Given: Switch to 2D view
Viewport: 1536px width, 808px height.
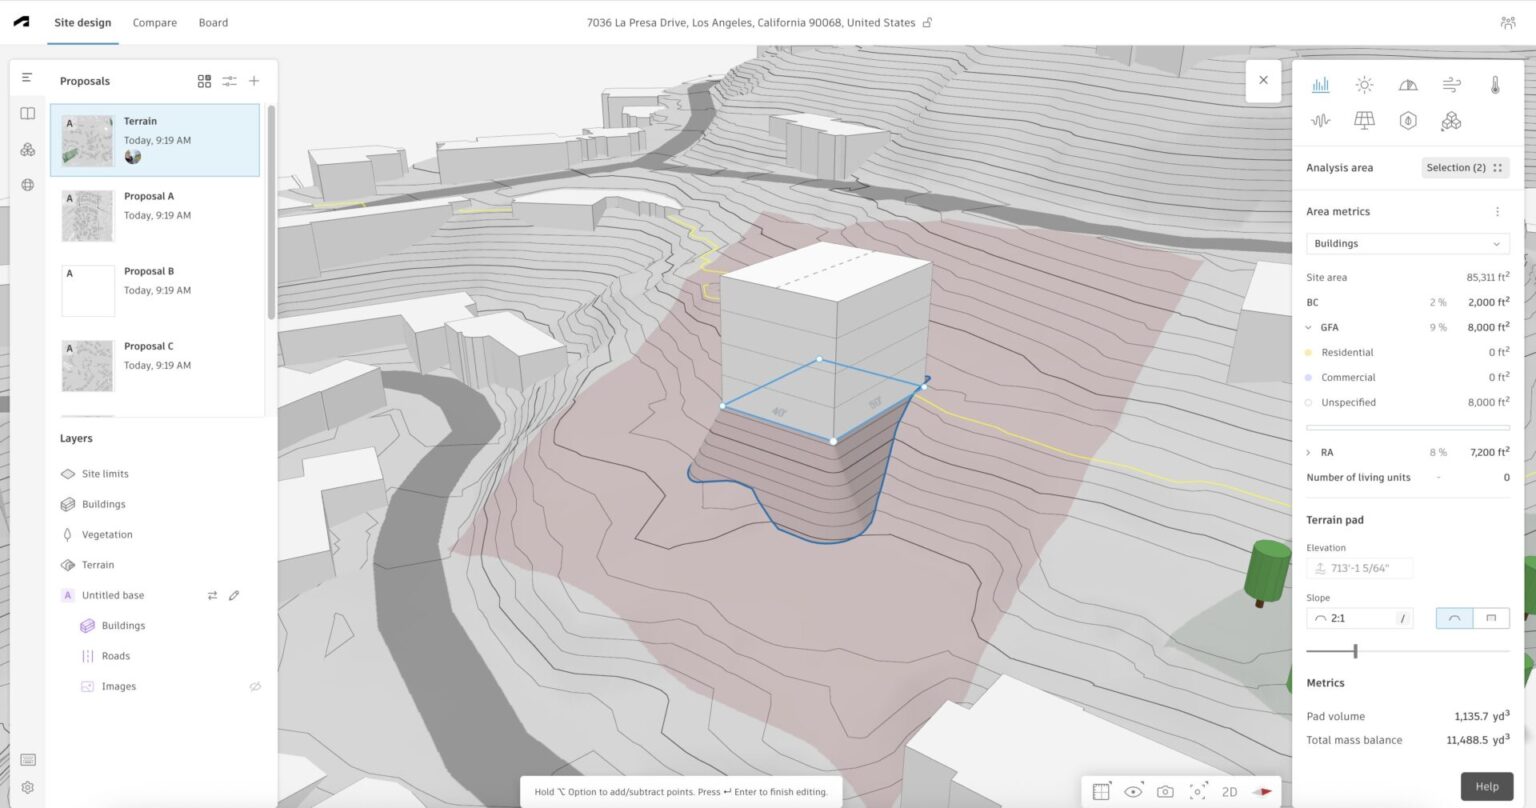Looking at the screenshot, I should [1228, 790].
